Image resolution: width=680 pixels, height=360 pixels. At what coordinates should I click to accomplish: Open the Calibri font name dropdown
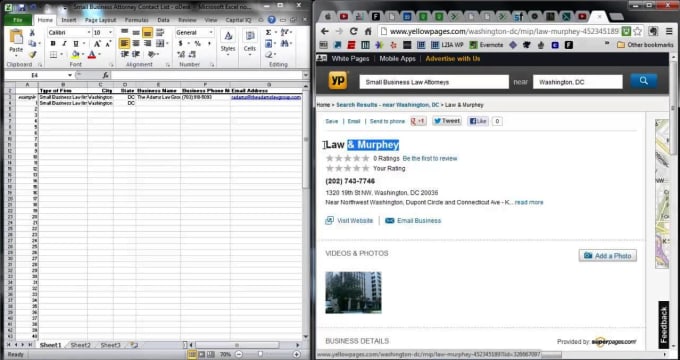click(88, 33)
